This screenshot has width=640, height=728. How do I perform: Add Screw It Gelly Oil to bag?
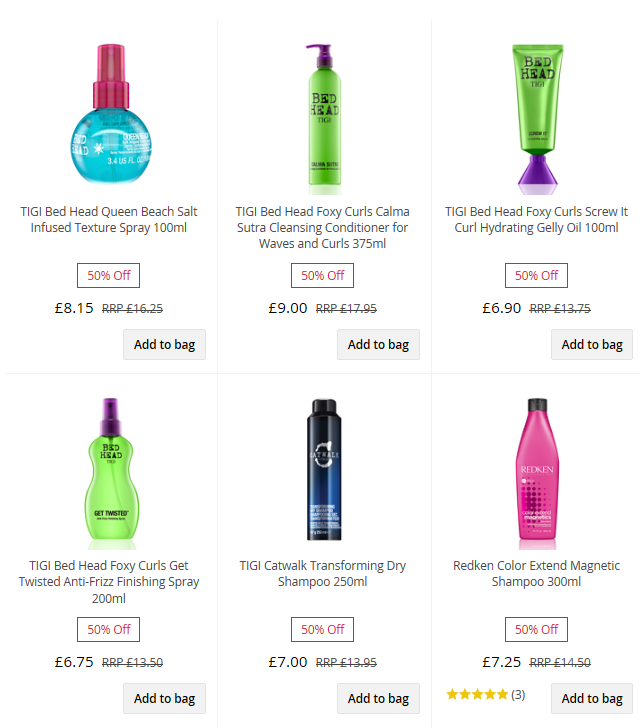[592, 344]
